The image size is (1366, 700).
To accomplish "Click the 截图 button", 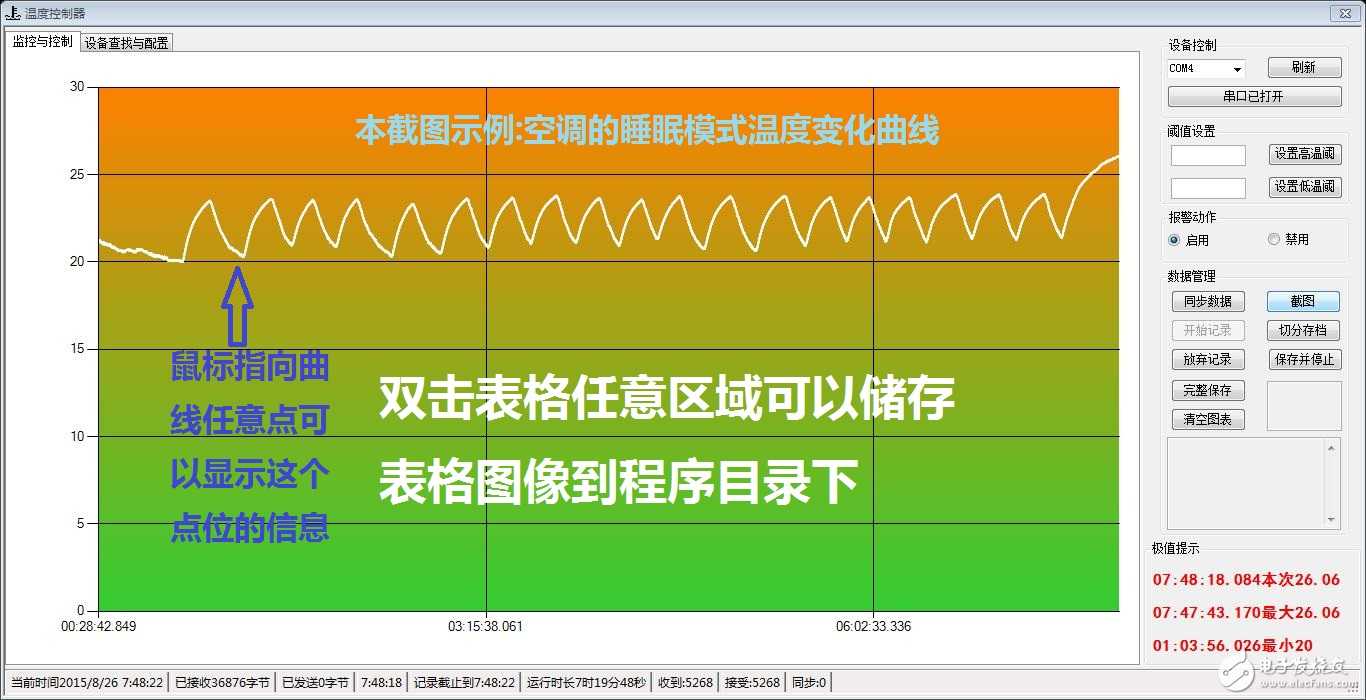I will click(x=1304, y=301).
